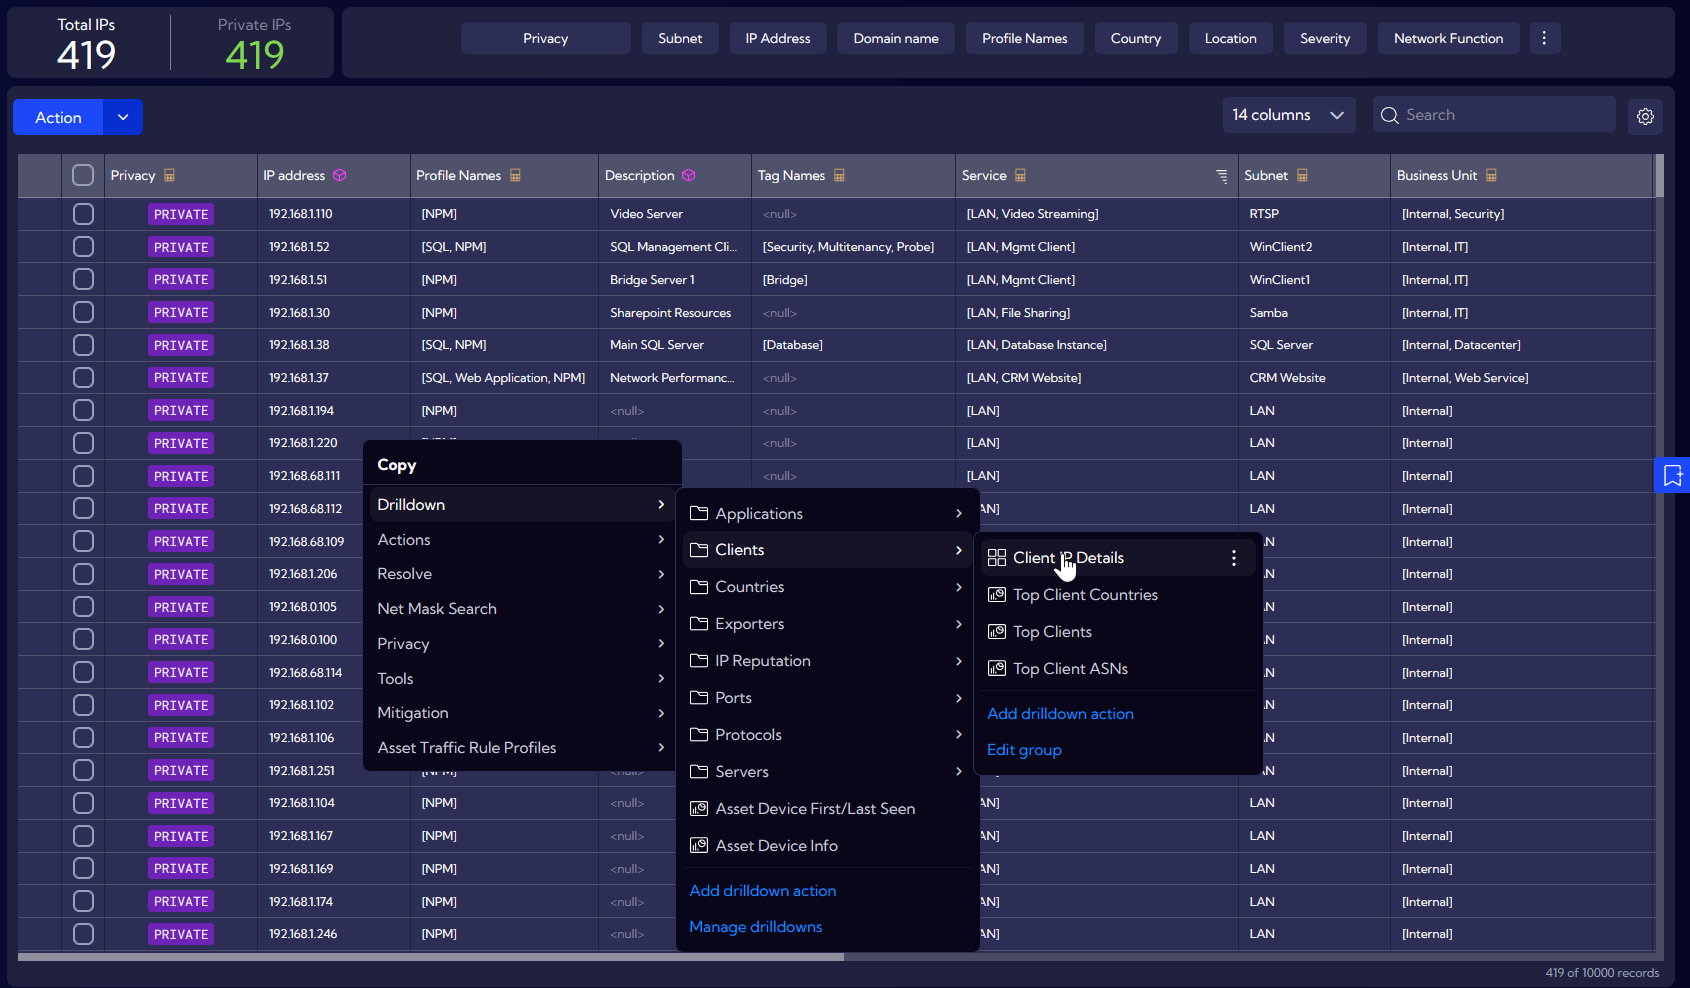Click the Manage drilldowns link
Screen dimensions: 1690x988
tap(756, 927)
